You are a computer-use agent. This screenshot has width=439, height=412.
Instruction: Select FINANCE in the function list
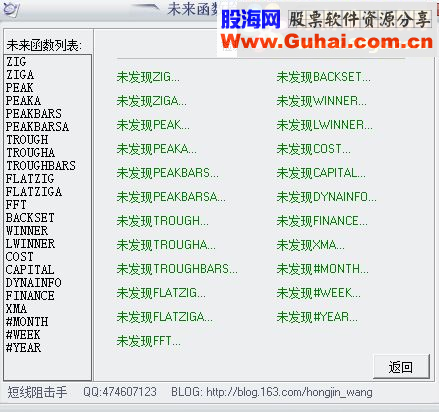30,296
